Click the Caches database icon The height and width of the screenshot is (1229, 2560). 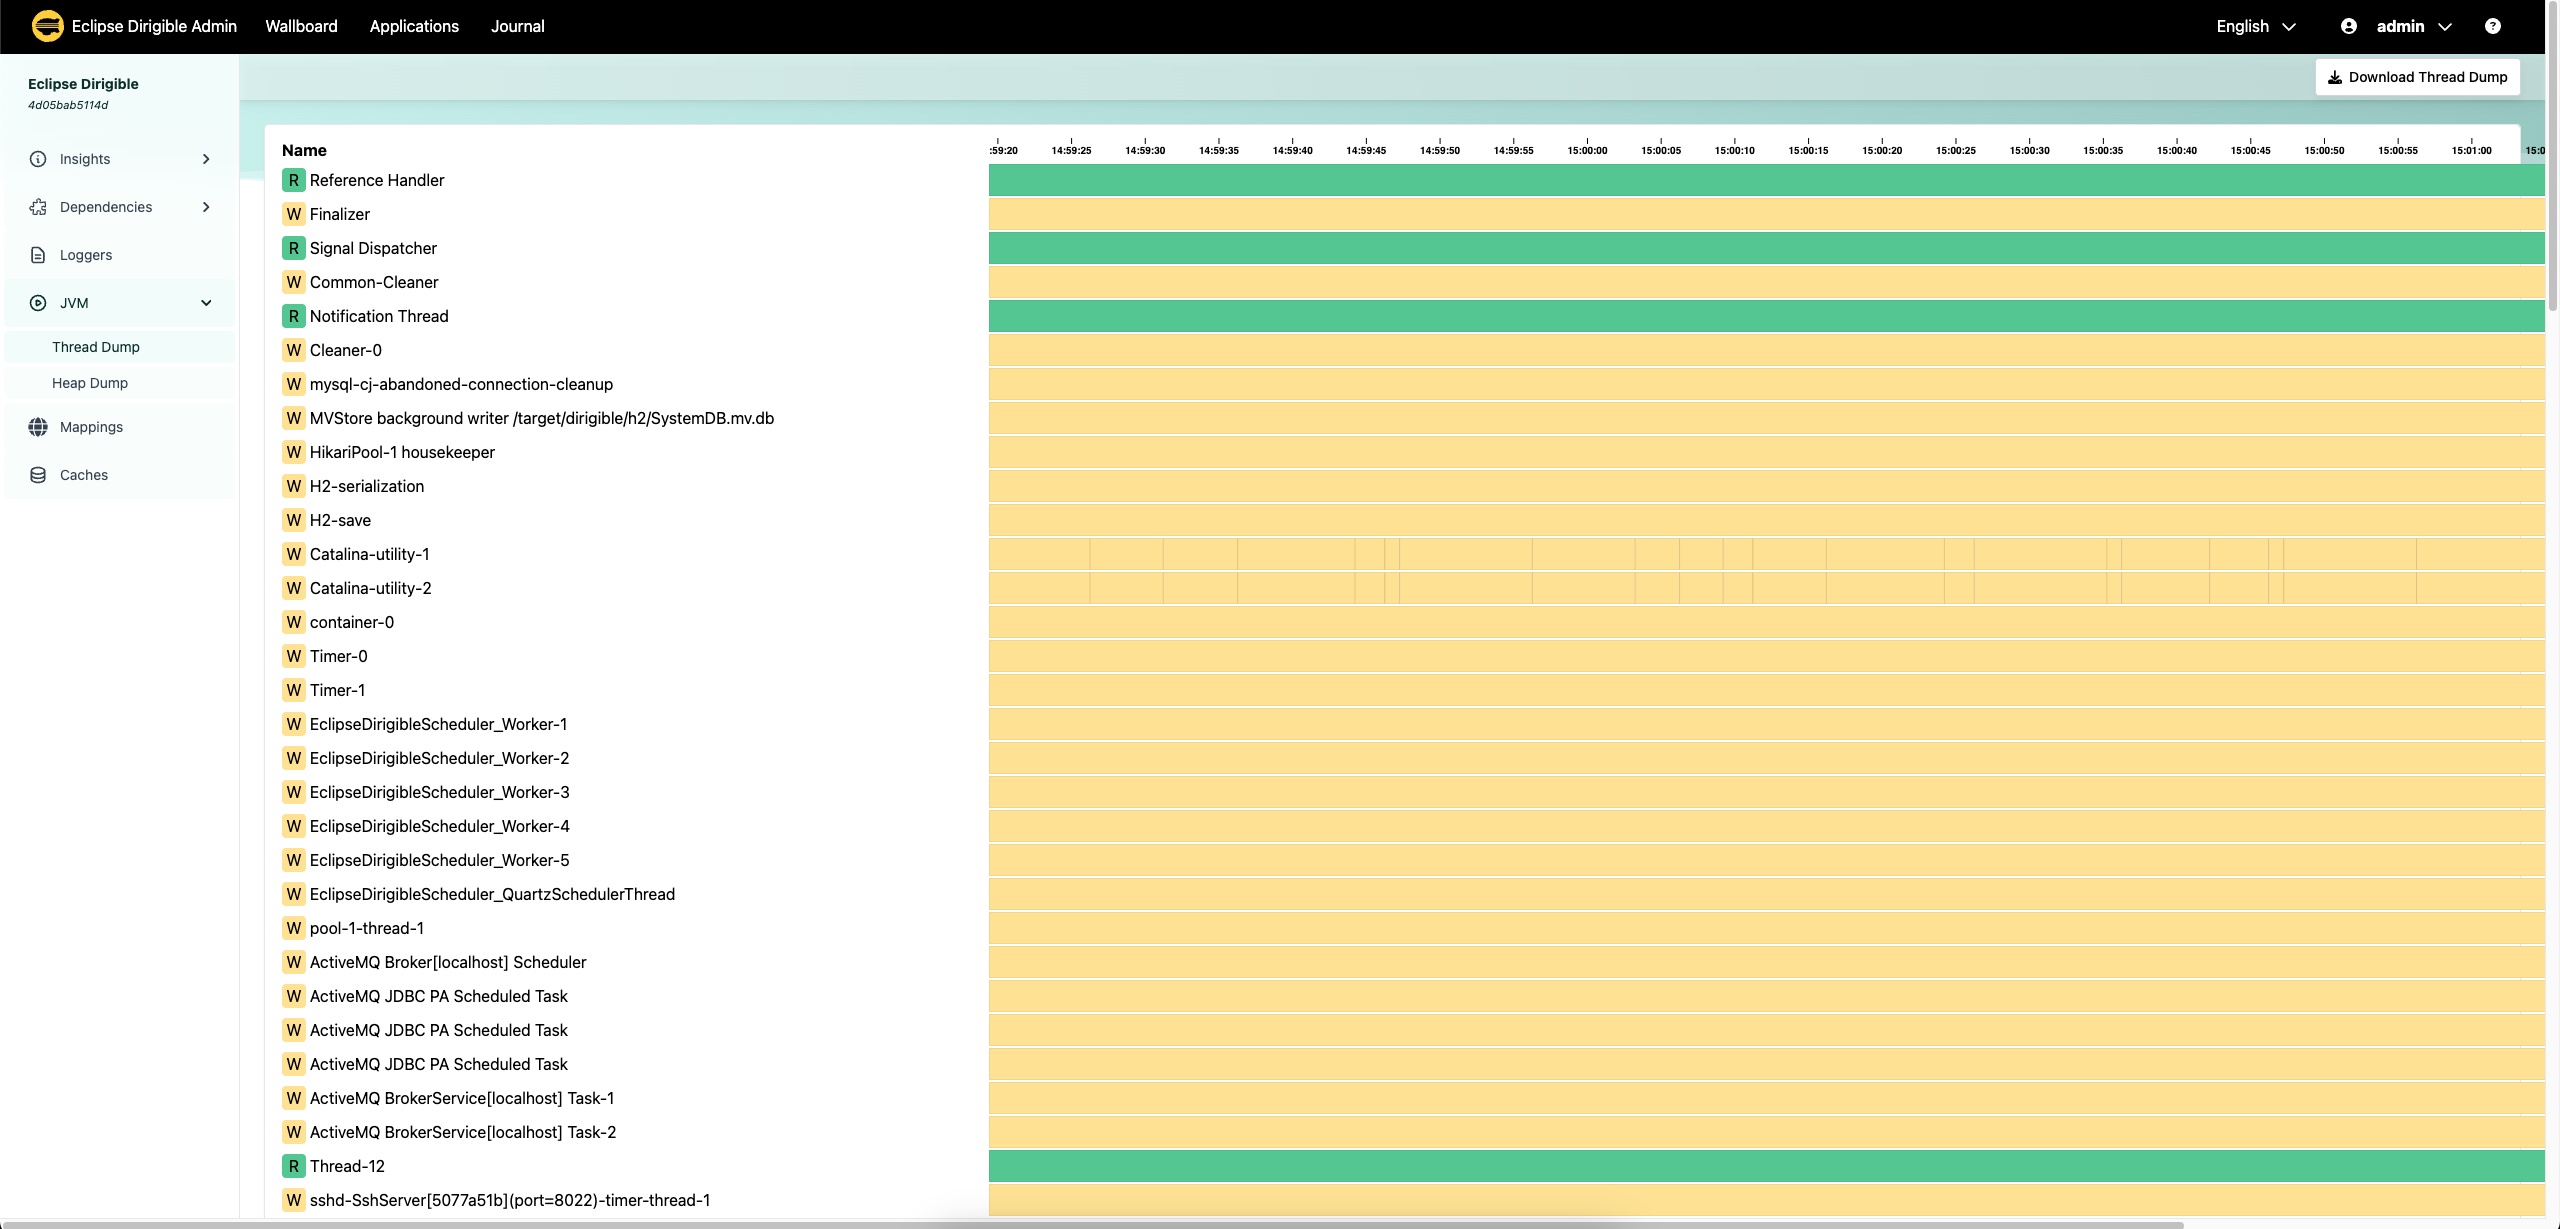pyautogui.click(x=38, y=475)
